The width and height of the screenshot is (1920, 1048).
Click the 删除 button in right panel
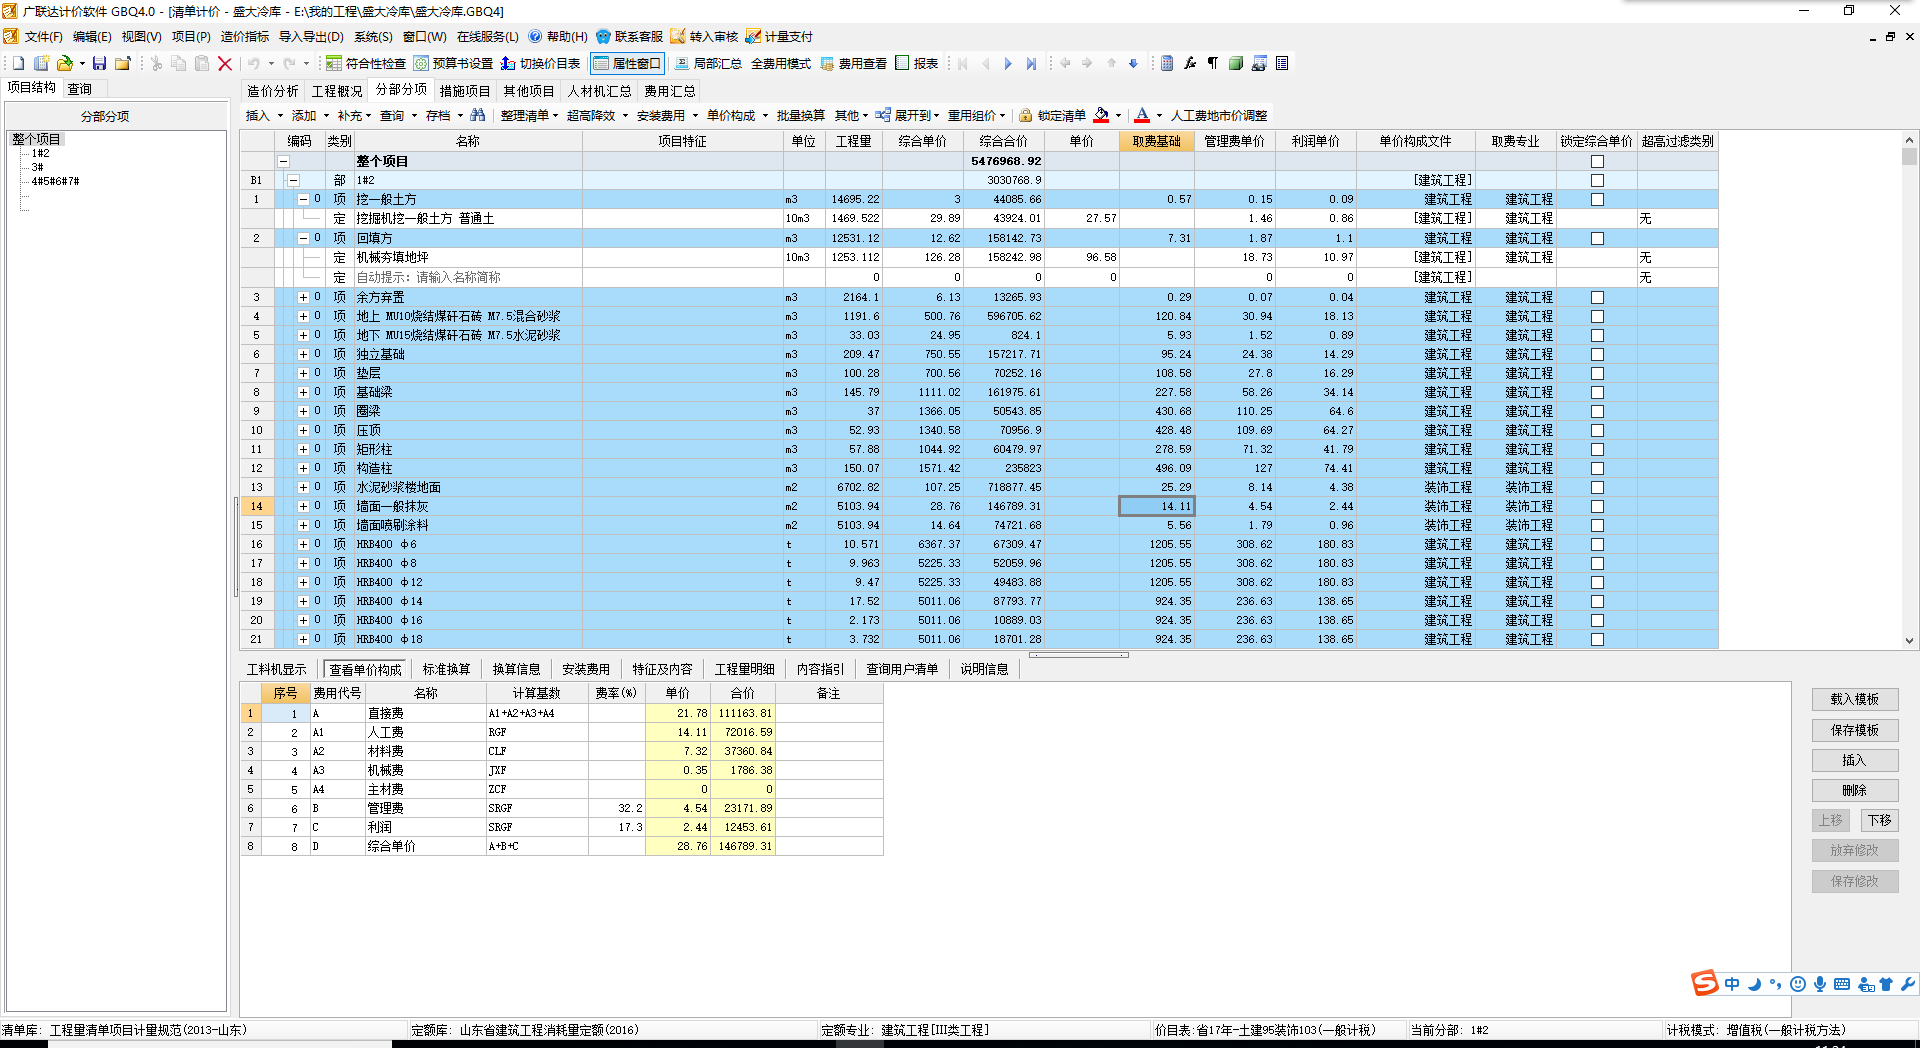[1855, 790]
